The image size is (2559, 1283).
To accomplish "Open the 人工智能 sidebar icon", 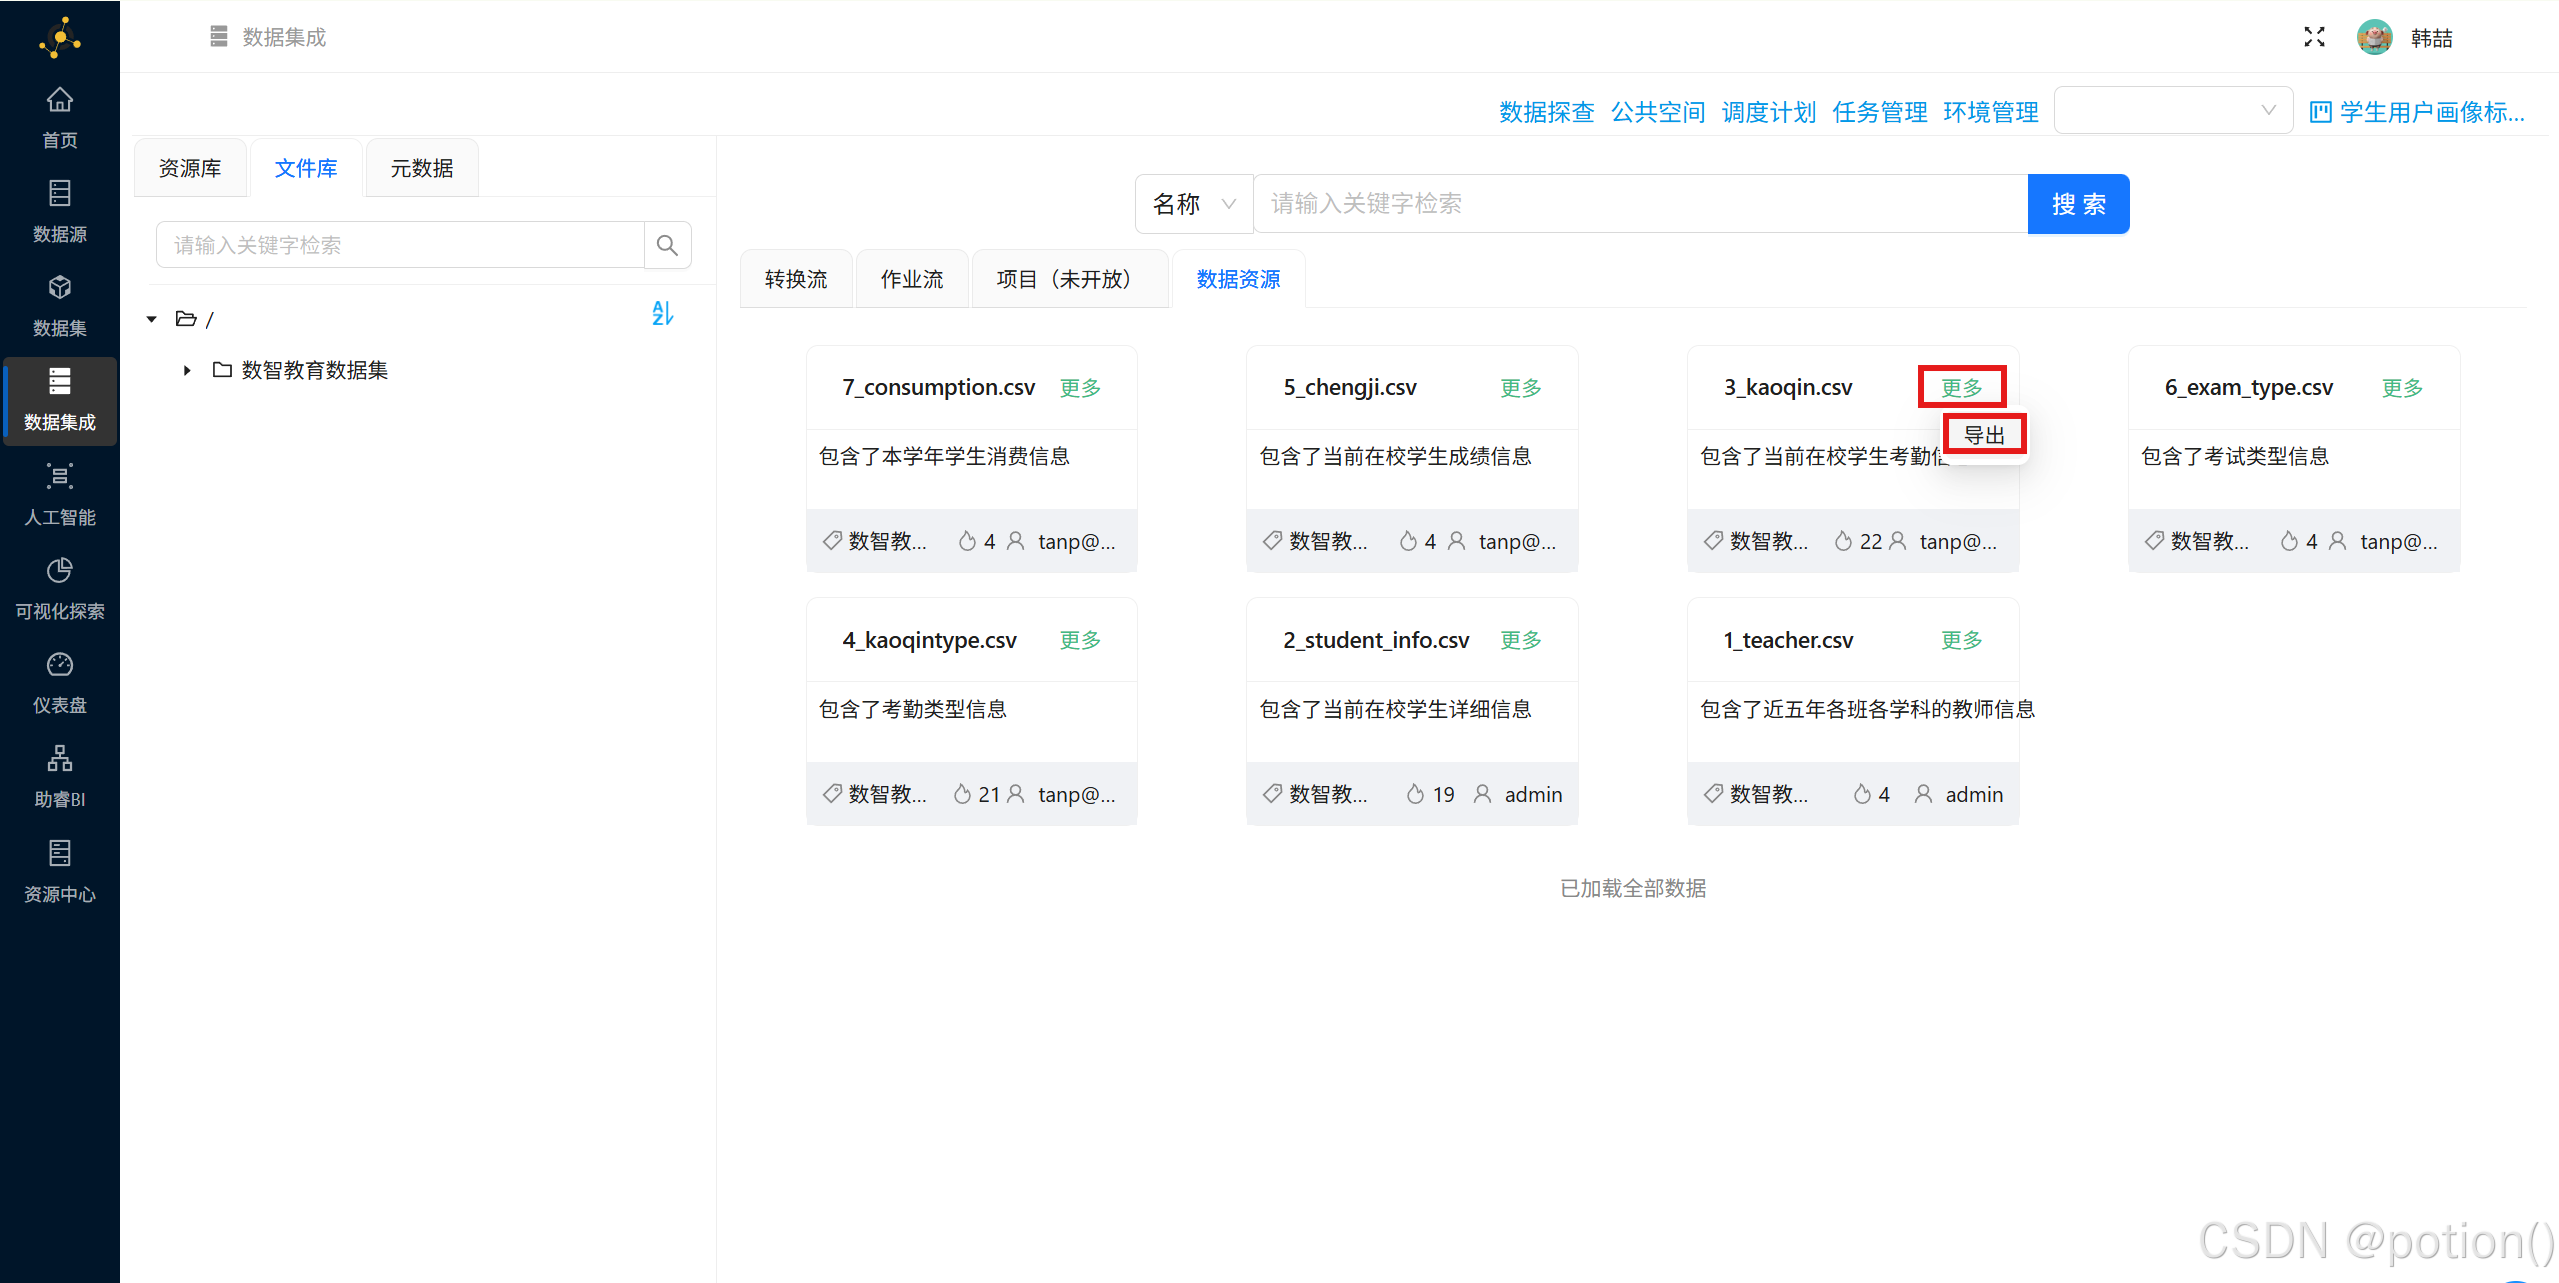I will tap(60, 476).
